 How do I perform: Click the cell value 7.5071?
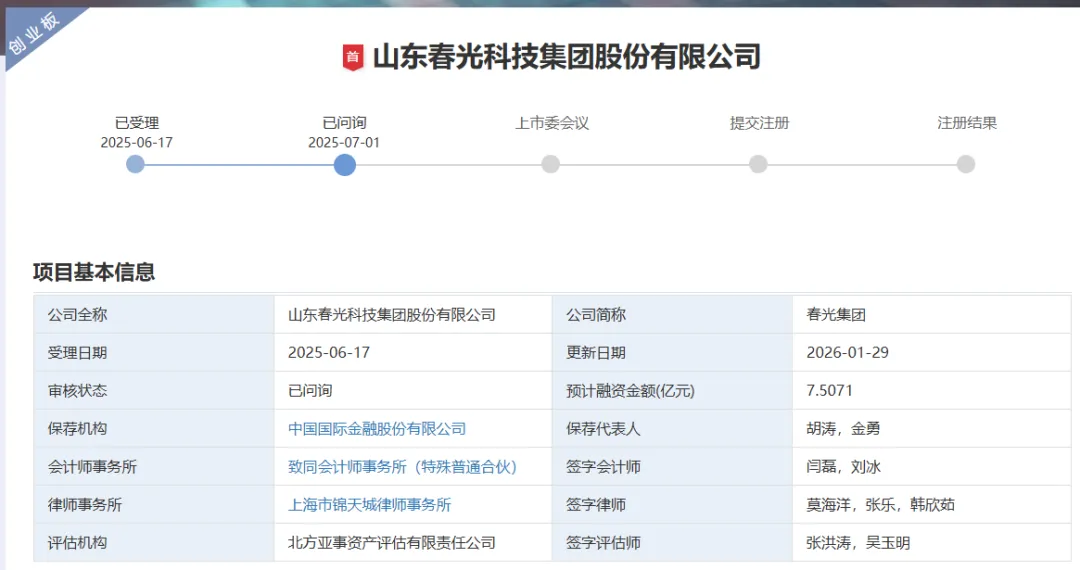click(x=829, y=390)
